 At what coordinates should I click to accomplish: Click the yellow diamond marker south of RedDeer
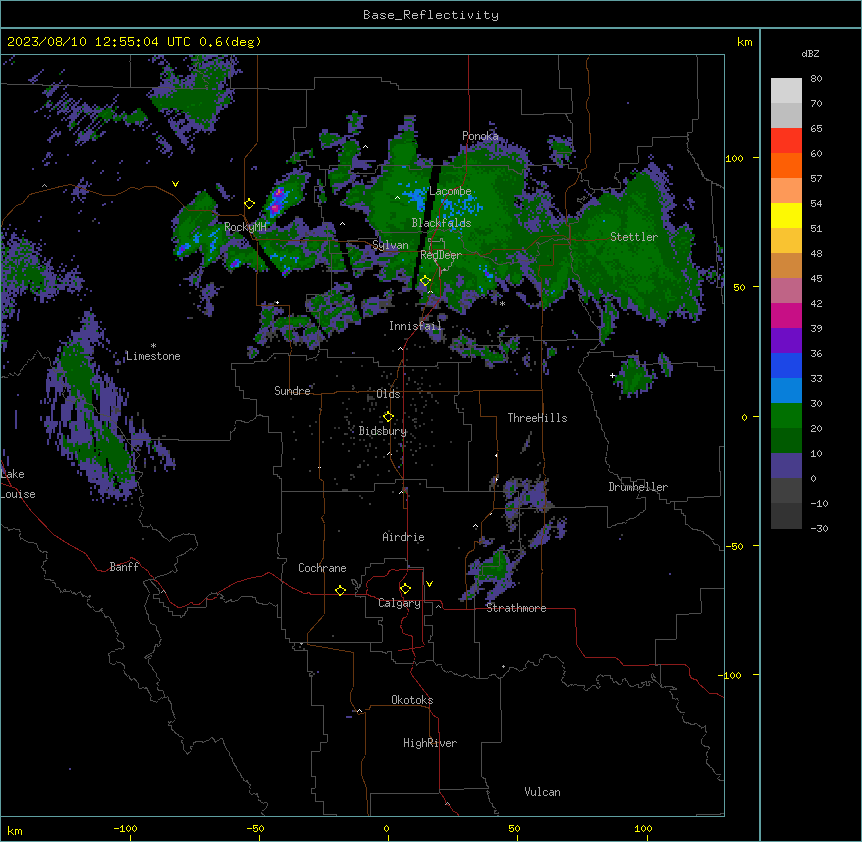(425, 281)
